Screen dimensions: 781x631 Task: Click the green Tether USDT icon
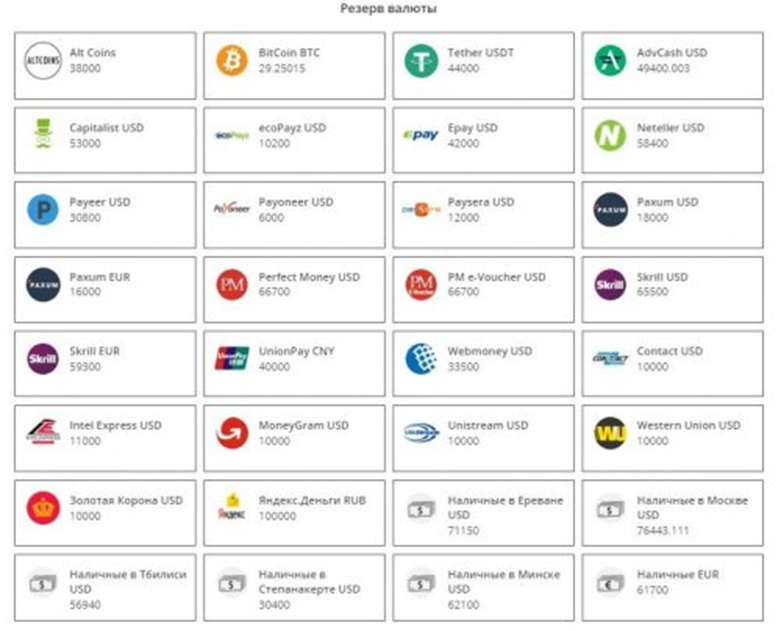pos(421,60)
